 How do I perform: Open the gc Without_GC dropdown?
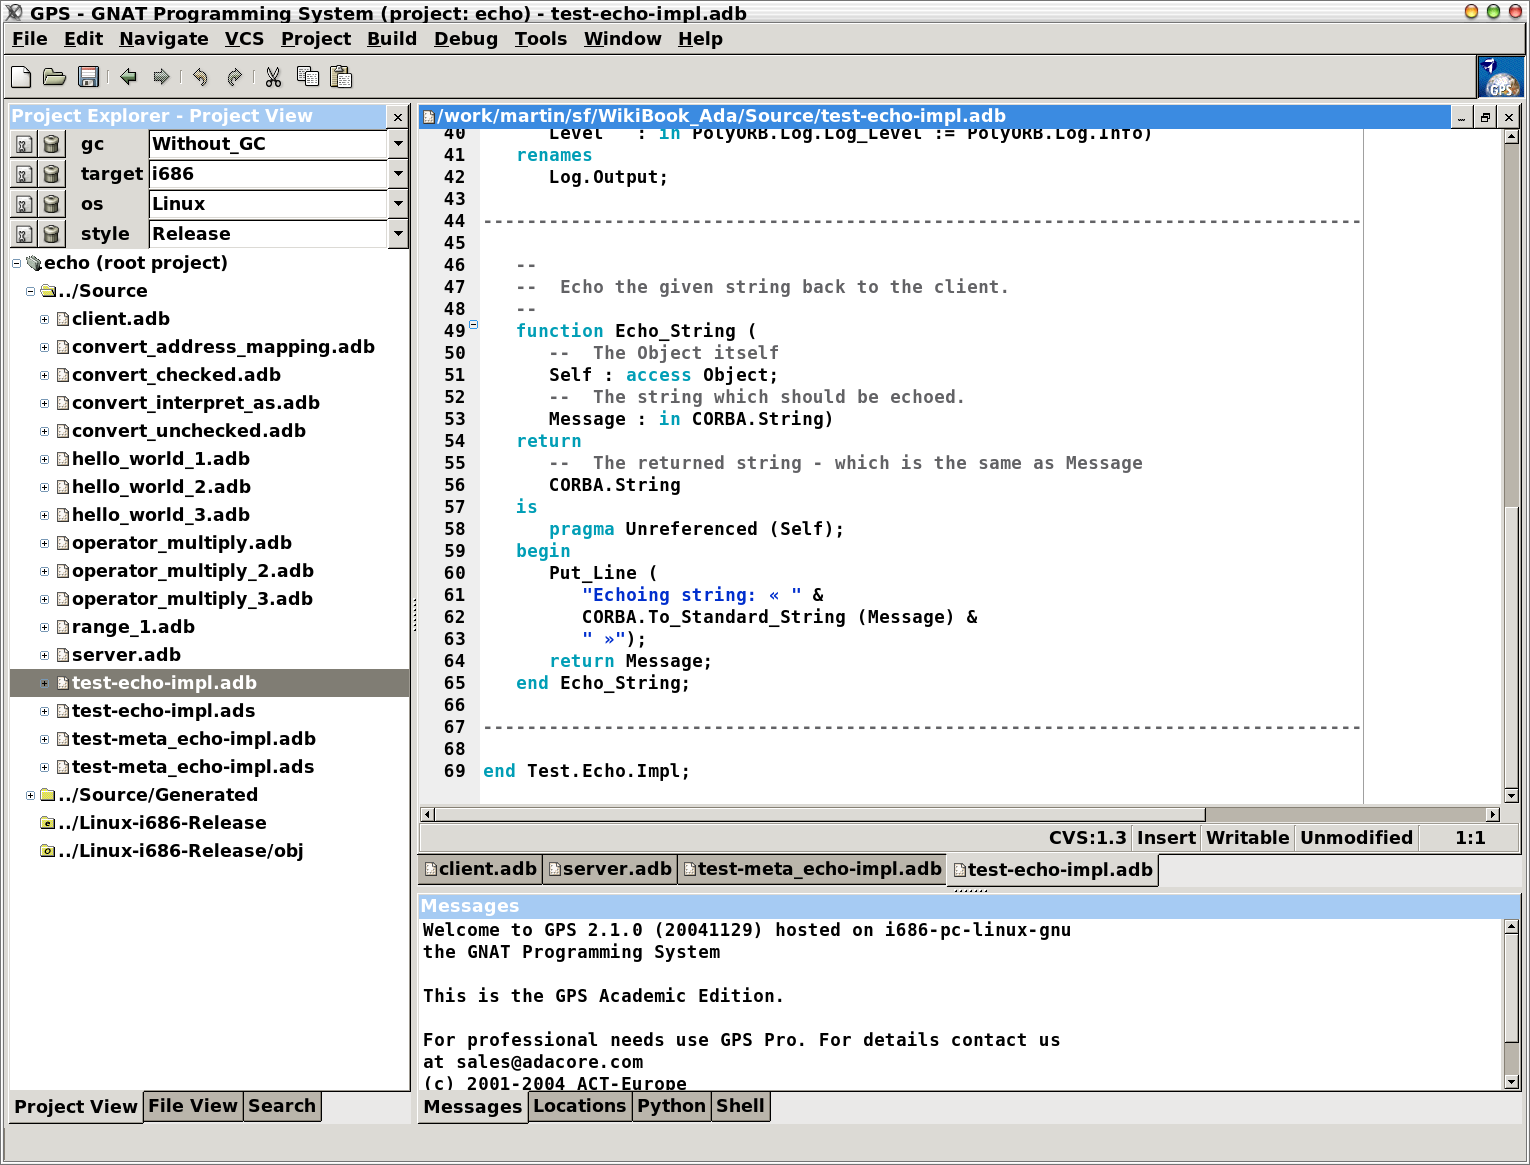click(x=398, y=144)
